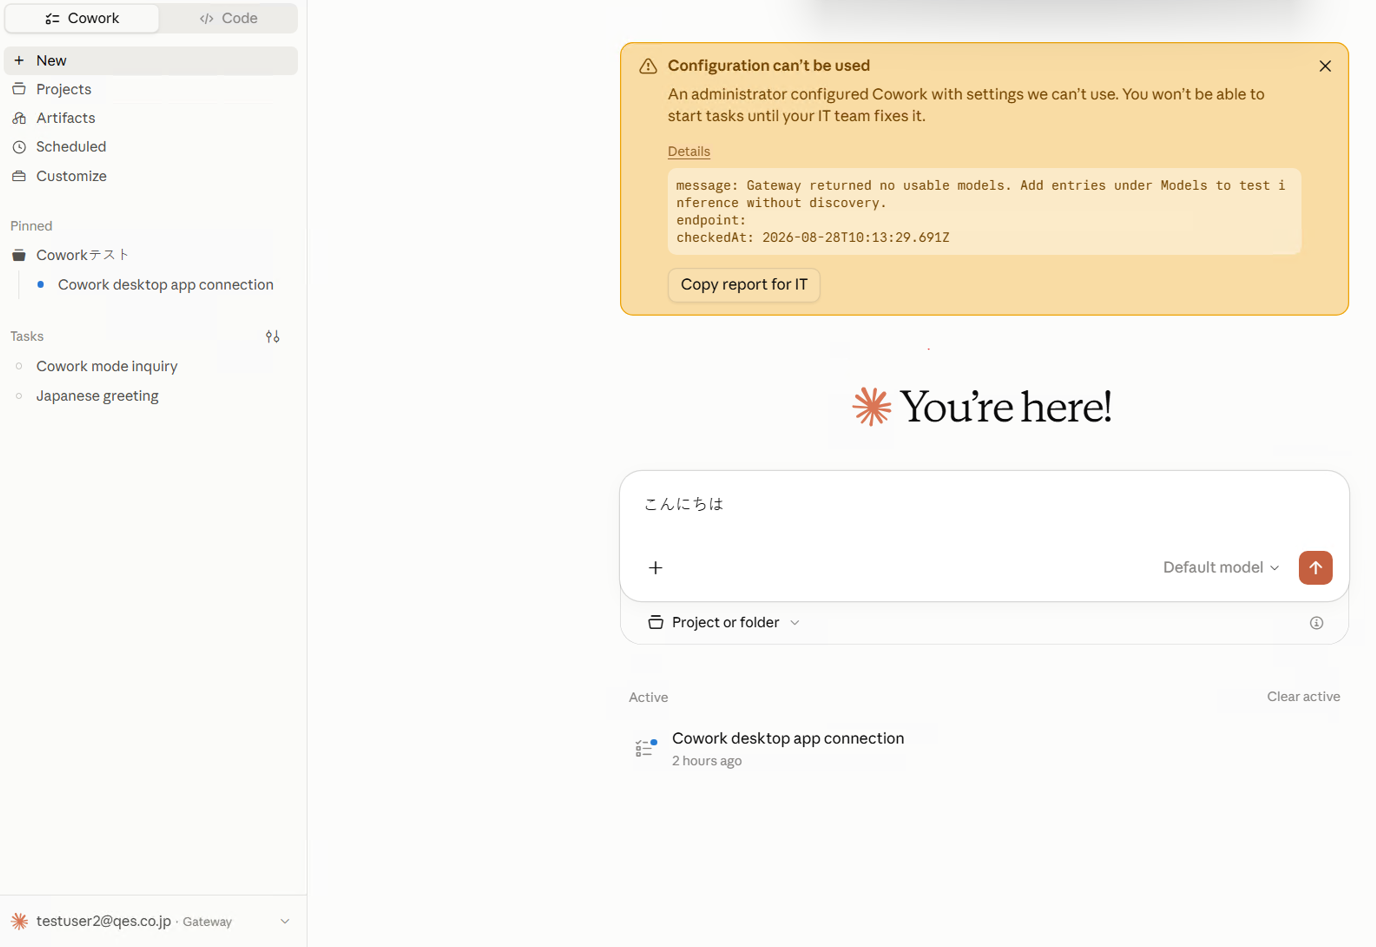Image resolution: width=1376 pixels, height=947 pixels.
Task: Click the Cowork tab list icon
Action: (x=52, y=19)
